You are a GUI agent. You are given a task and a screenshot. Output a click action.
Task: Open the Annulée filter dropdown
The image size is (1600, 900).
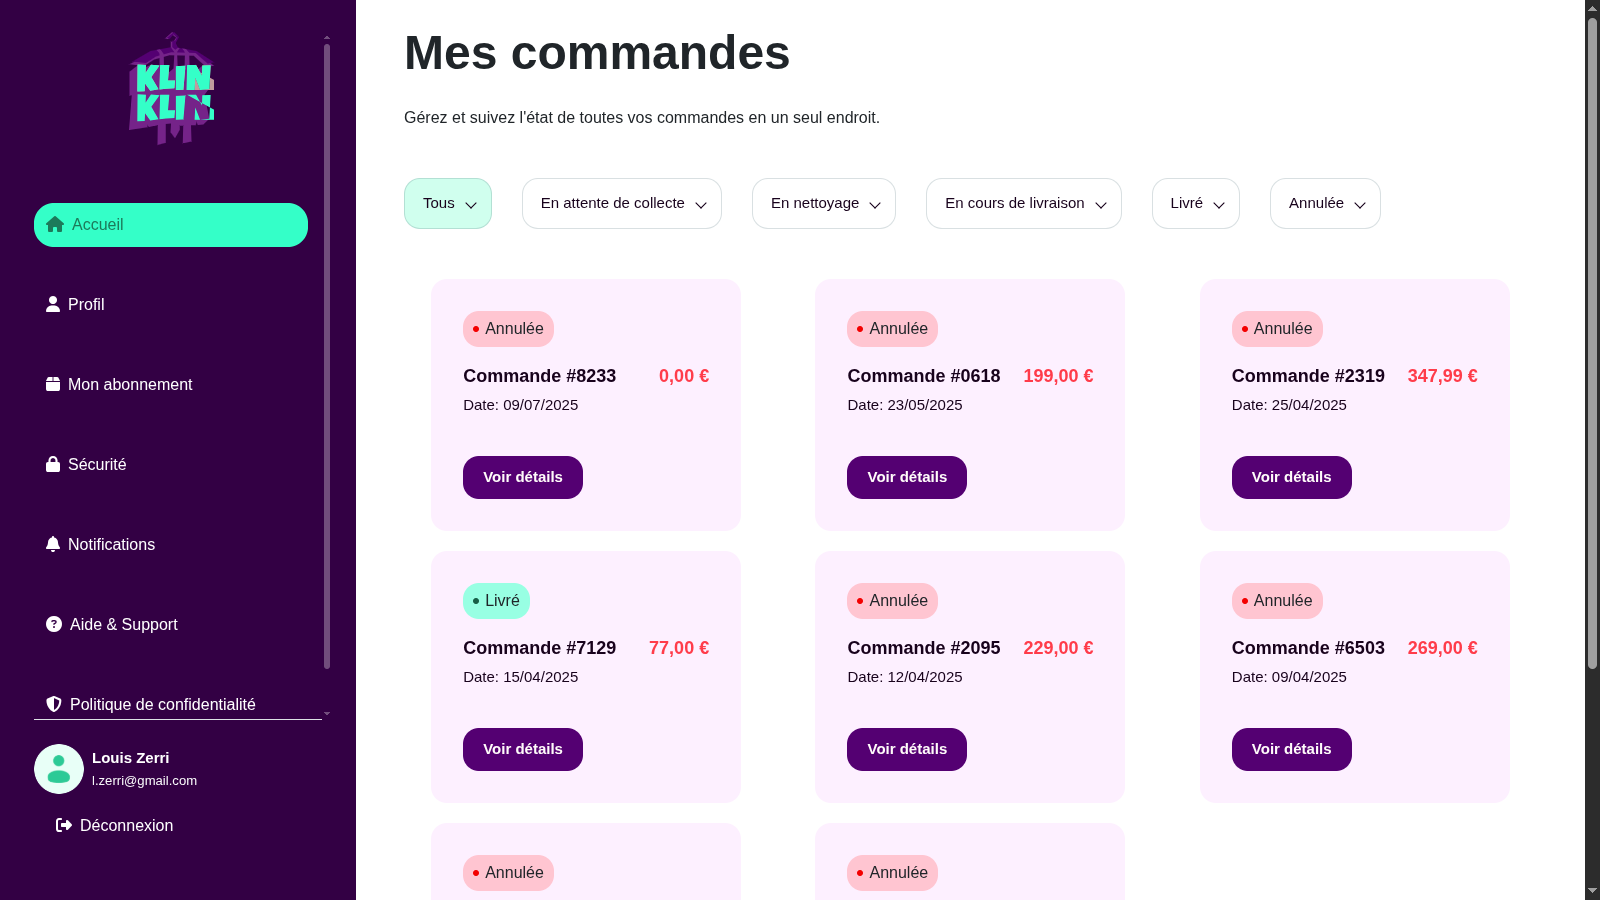[x=1324, y=203]
